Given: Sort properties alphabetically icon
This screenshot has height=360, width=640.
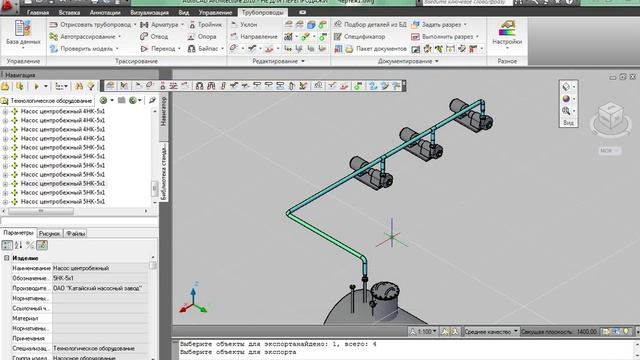Looking at the screenshot, I should [18, 245].
